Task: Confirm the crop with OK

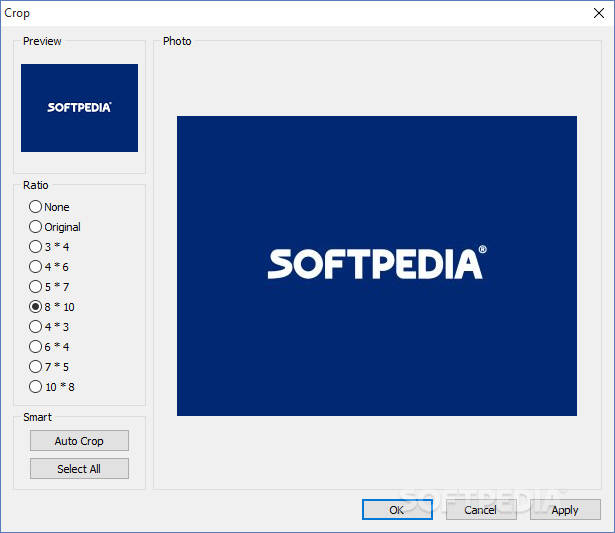Action: point(397,509)
